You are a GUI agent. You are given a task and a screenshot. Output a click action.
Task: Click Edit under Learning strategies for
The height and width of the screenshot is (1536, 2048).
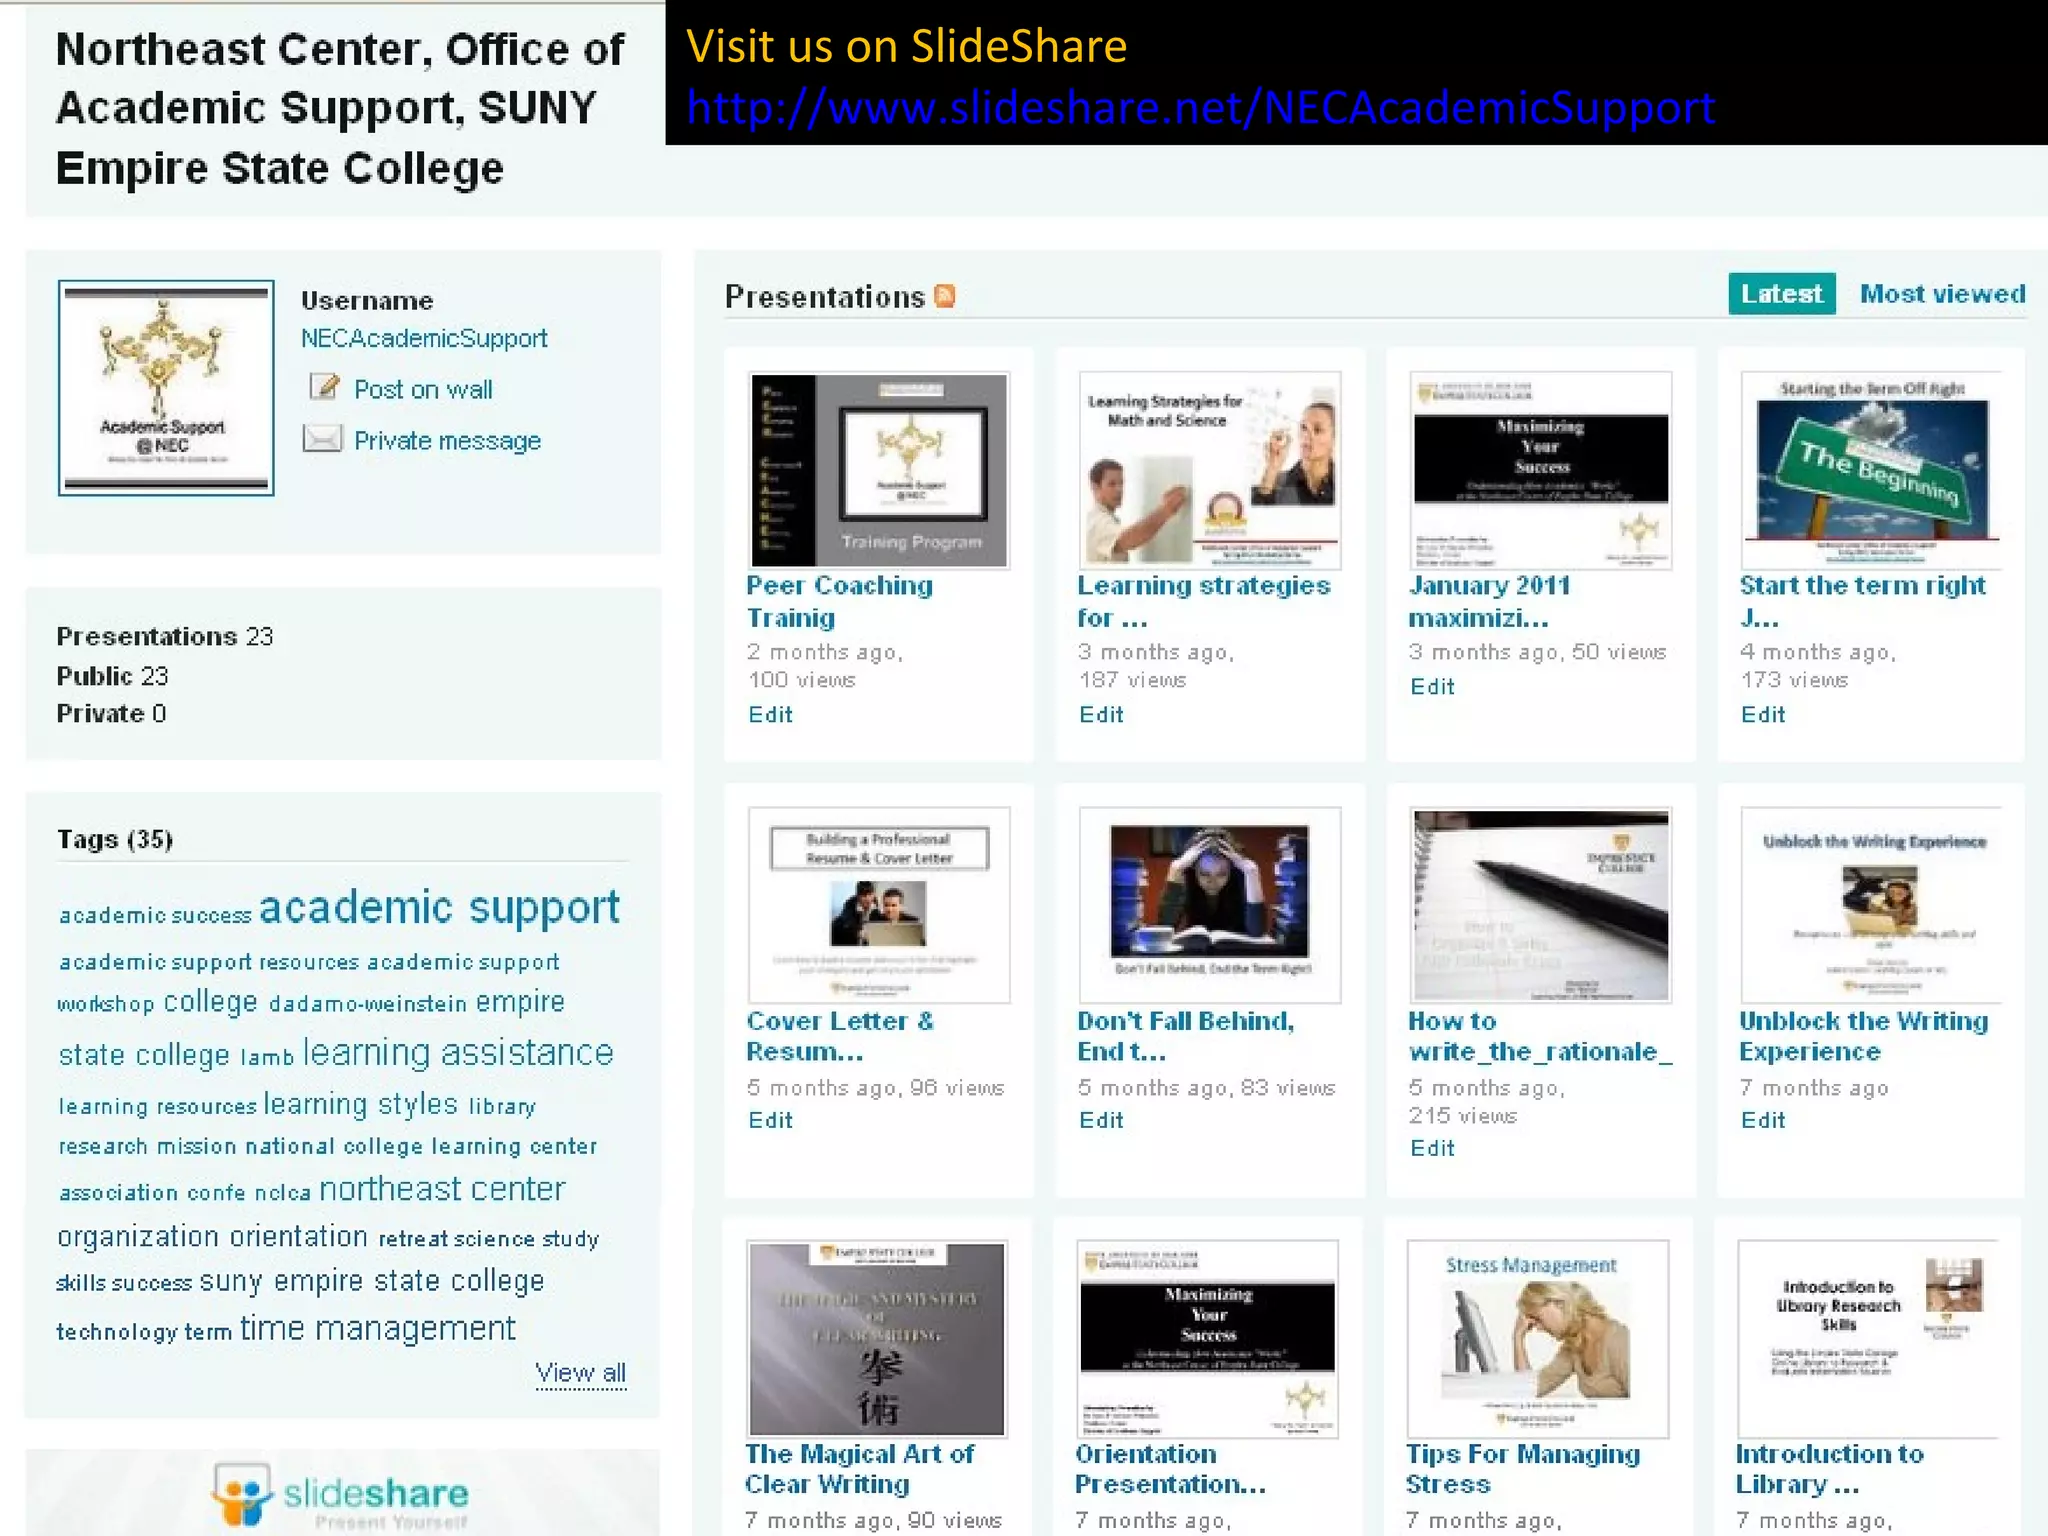click(x=1101, y=715)
